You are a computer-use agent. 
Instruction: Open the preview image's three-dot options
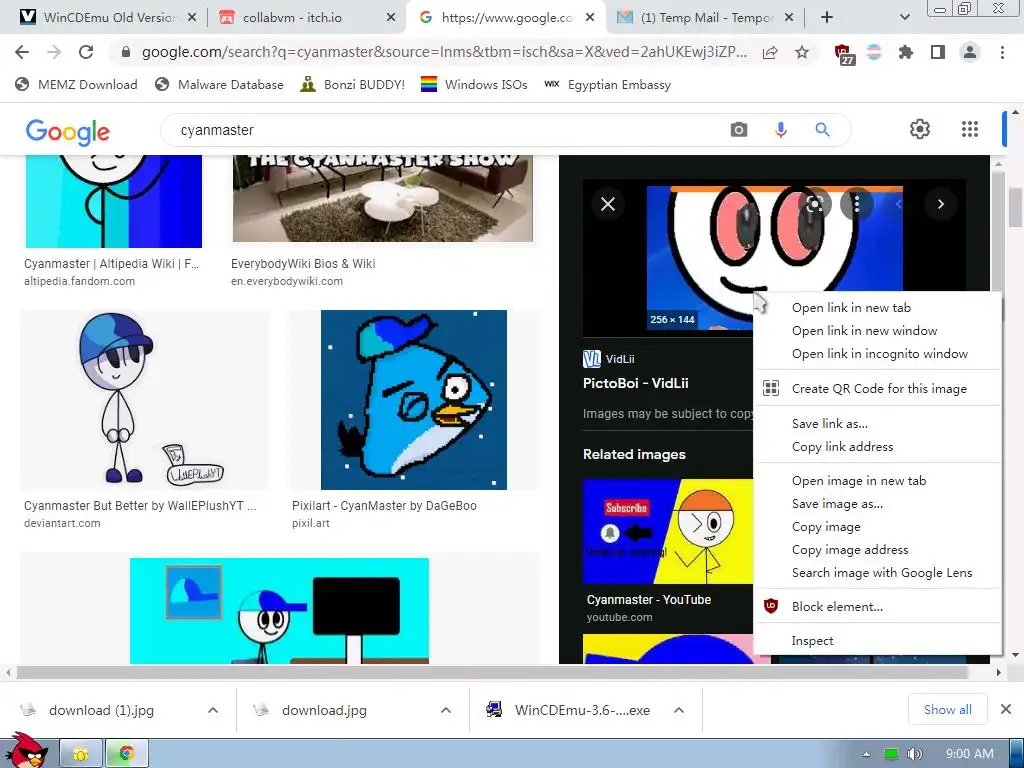856,204
